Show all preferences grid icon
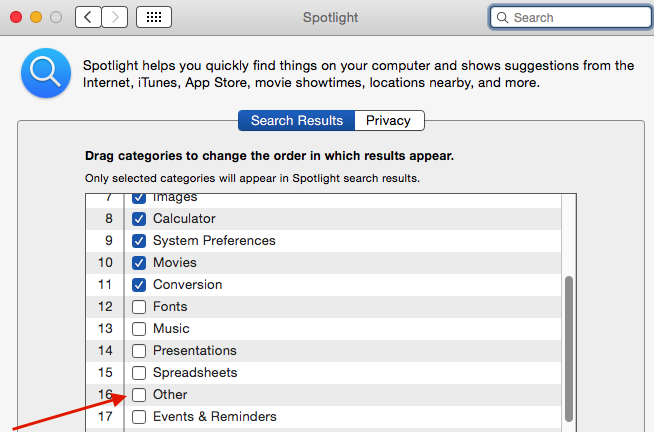Image resolution: width=654 pixels, height=432 pixels. pos(154,17)
